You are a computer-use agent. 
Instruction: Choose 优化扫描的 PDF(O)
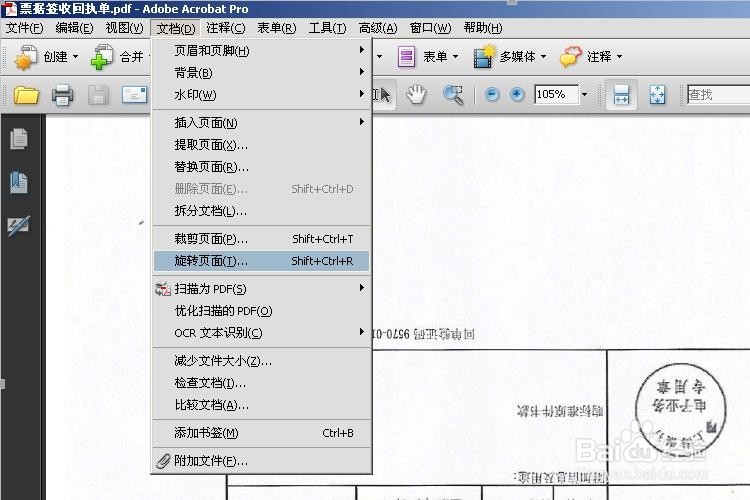click(261, 311)
